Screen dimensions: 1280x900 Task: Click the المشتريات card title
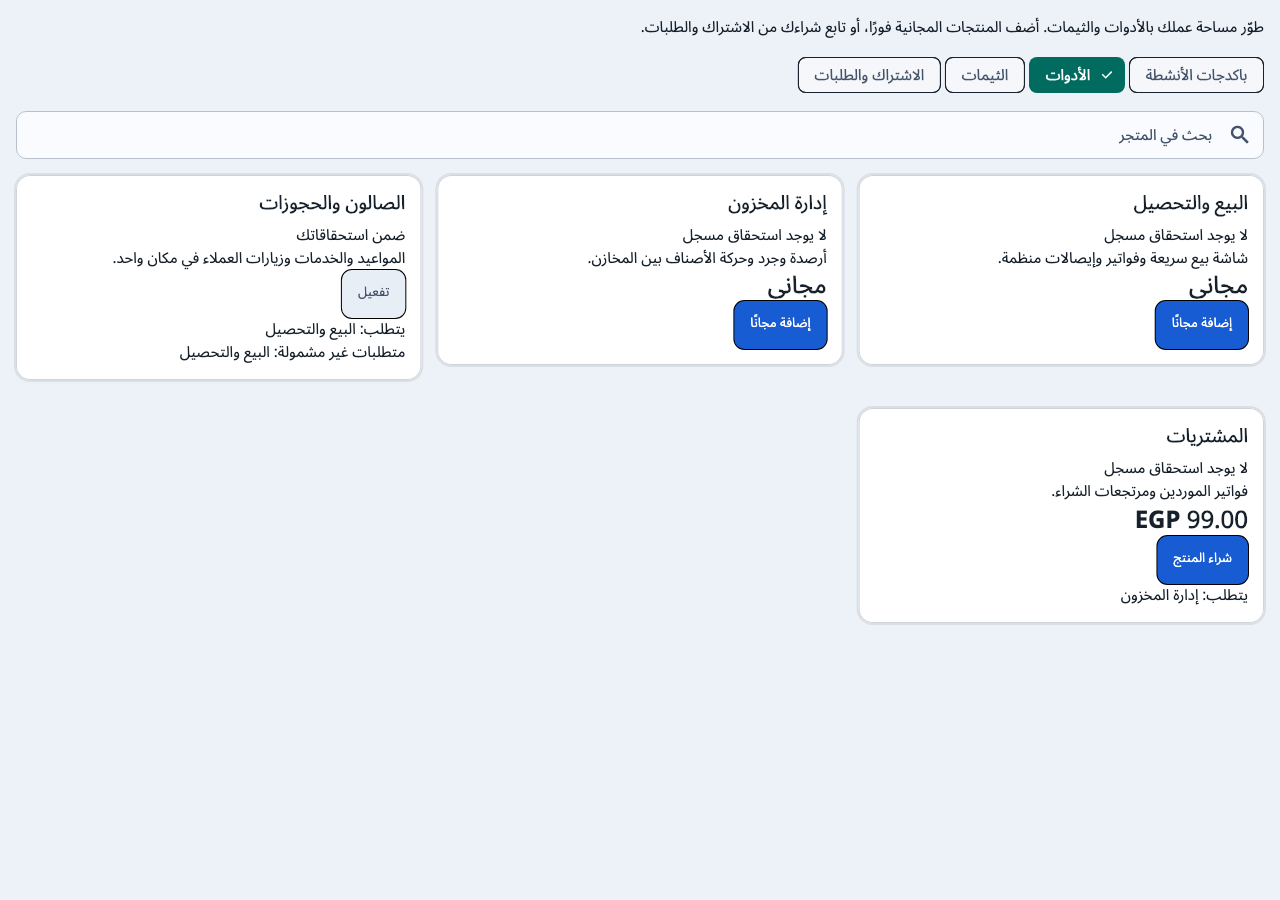click(1207, 435)
